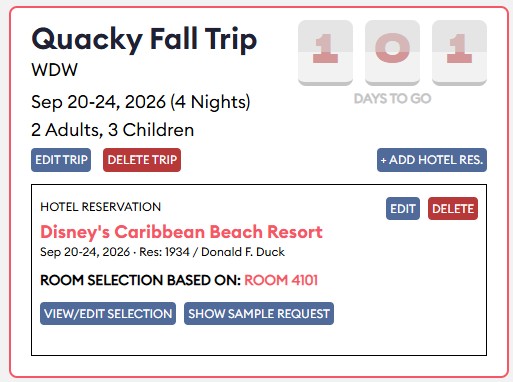Click the Days To Go label
Viewport: 513px width, 382px height.
point(392,99)
